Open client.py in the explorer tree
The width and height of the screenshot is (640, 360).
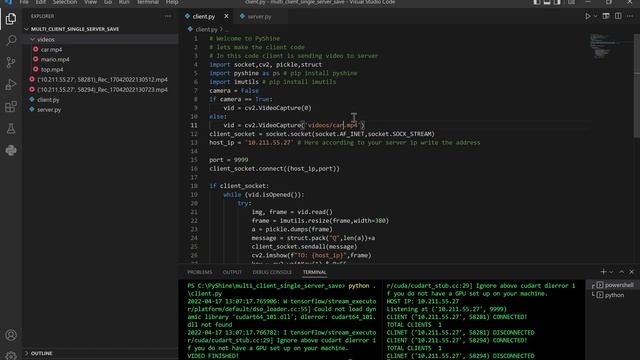[x=48, y=100]
